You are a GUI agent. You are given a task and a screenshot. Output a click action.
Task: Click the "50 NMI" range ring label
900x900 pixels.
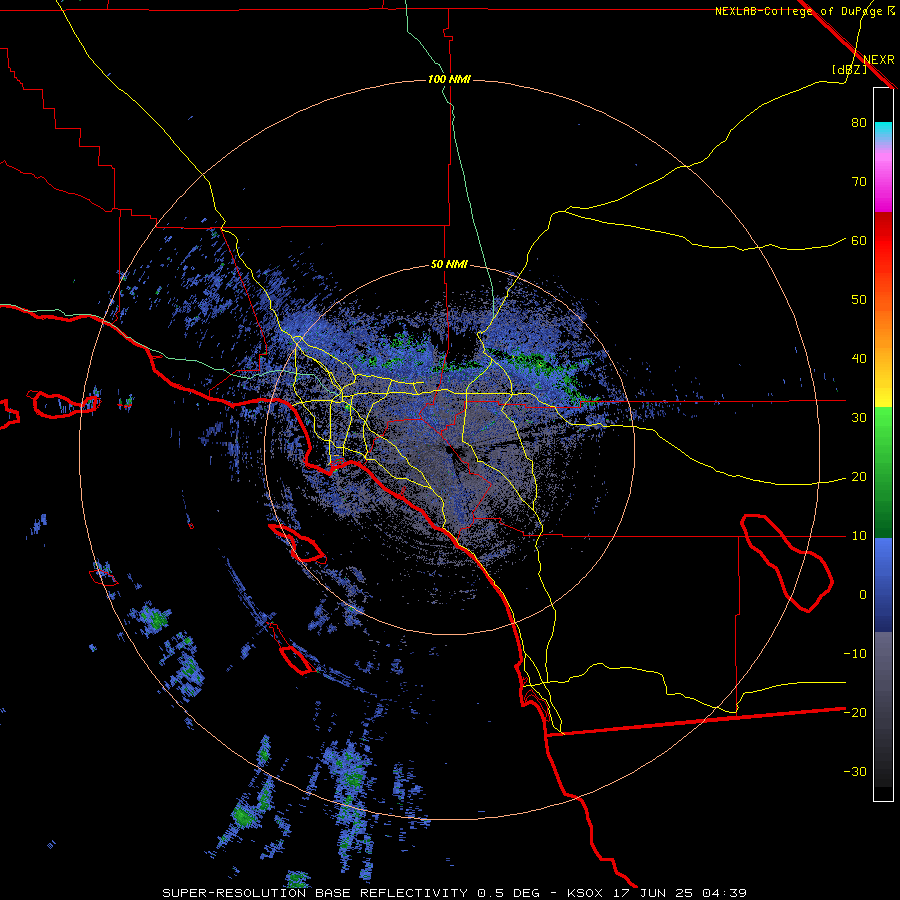tap(449, 265)
